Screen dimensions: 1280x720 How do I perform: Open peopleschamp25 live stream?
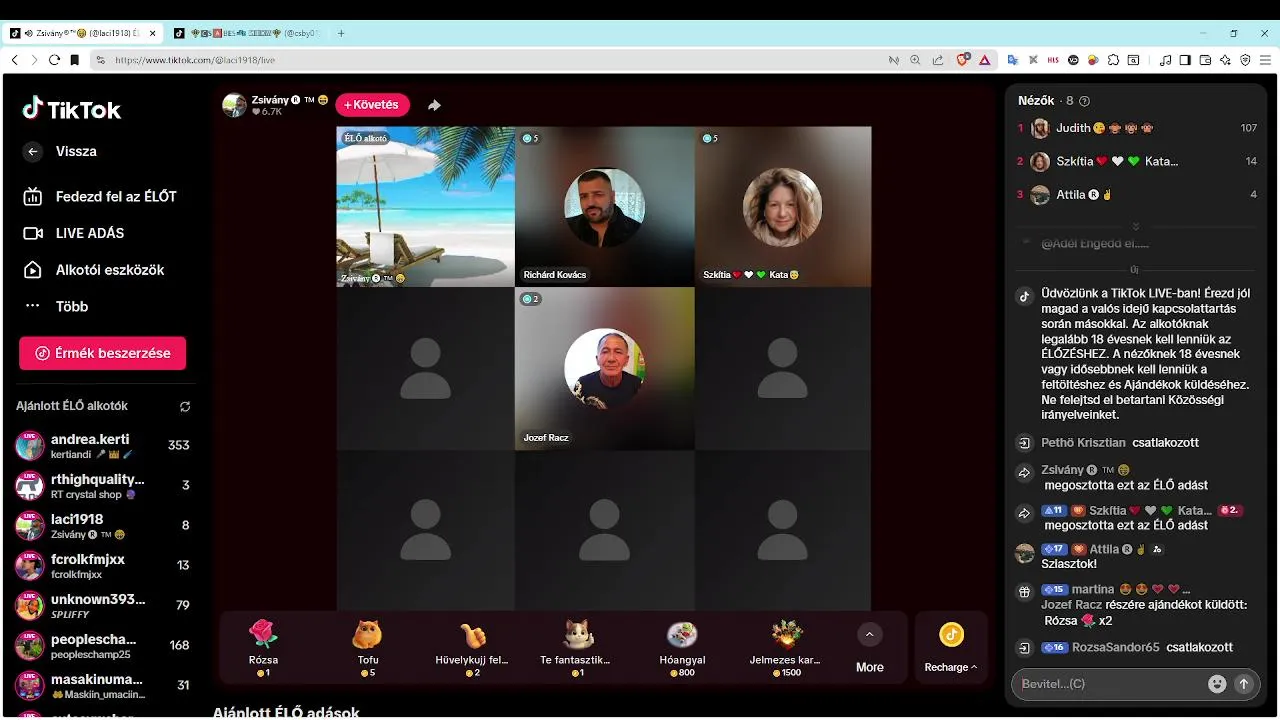[x=103, y=646]
